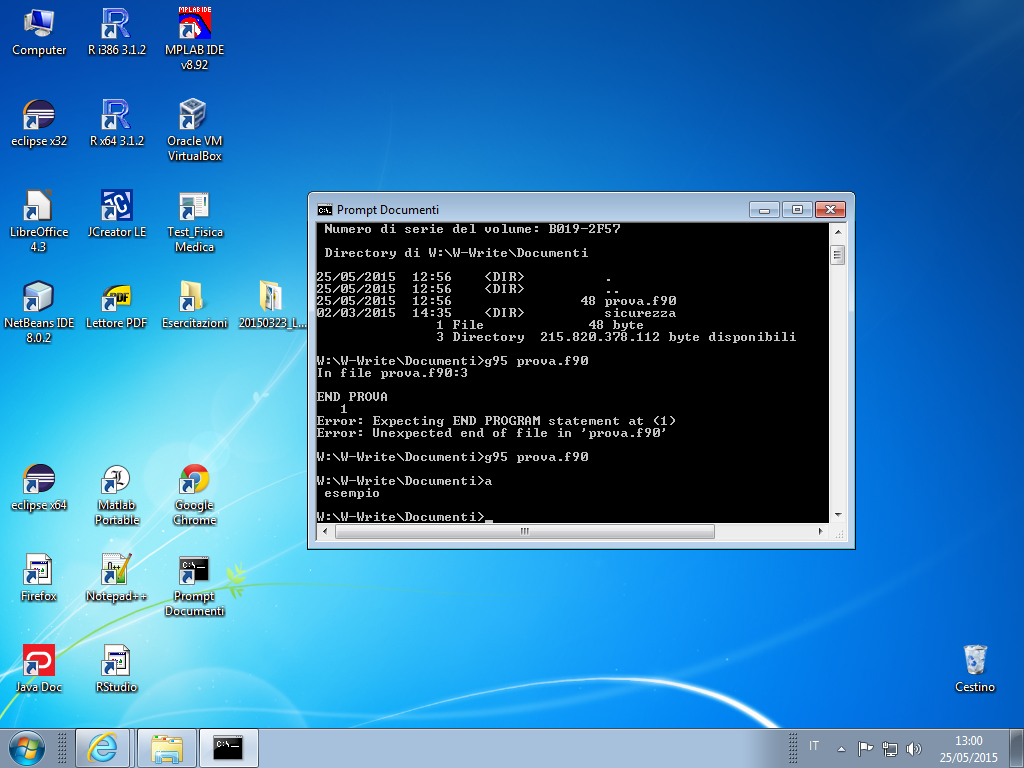
Task: Open the MPLAB IDE v8.92 desktop icon
Action: [x=194, y=24]
